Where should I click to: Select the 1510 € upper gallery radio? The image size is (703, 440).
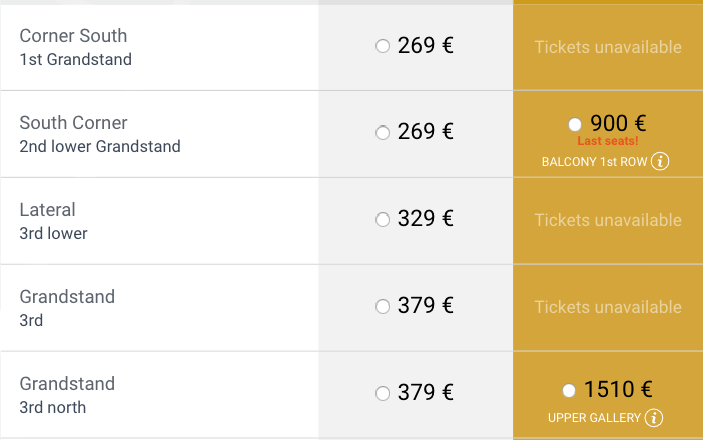coord(569,390)
